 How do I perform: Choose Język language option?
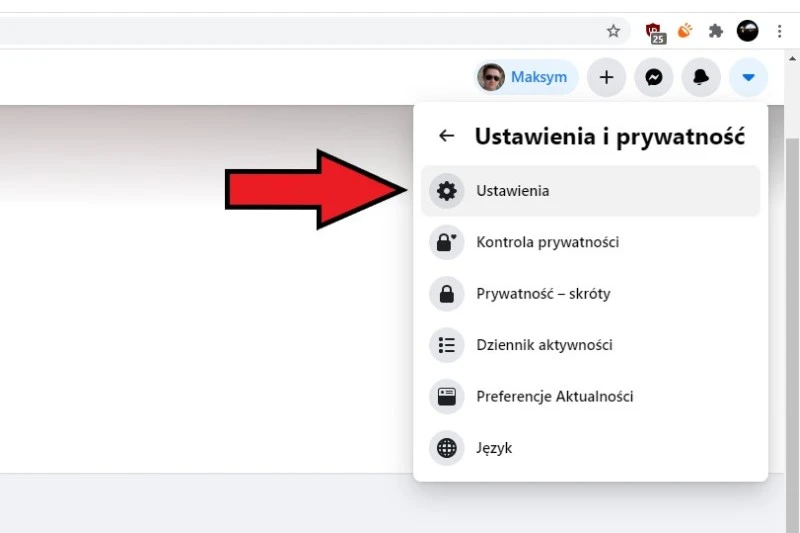coord(590,448)
